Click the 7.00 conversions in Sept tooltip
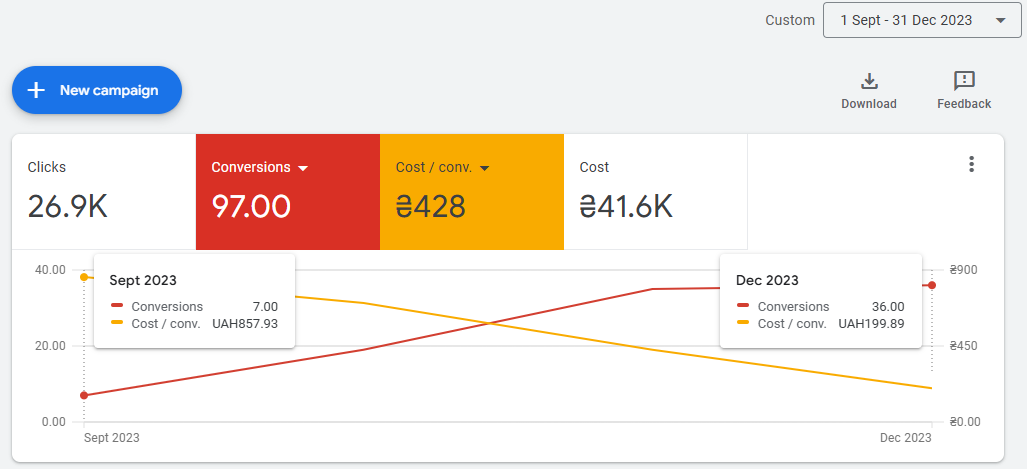This screenshot has width=1027, height=469. pos(265,307)
